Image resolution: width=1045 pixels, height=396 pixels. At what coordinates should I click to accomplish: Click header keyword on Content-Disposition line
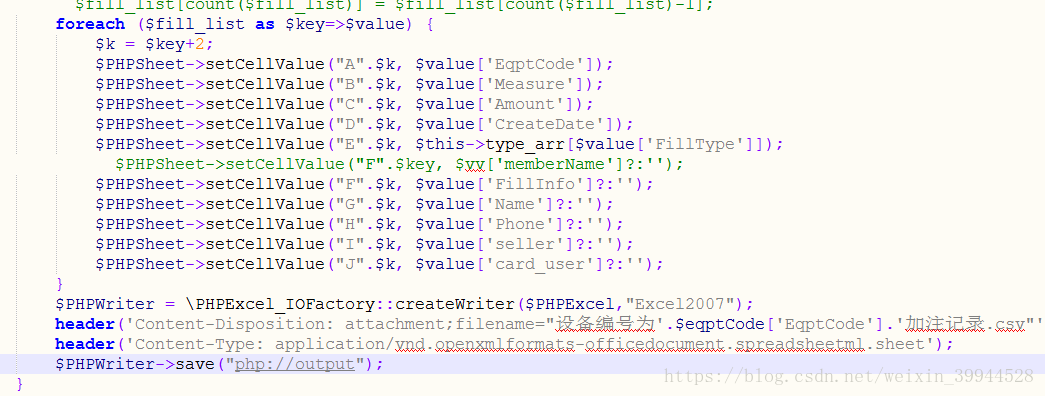click(x=85, y=325)
